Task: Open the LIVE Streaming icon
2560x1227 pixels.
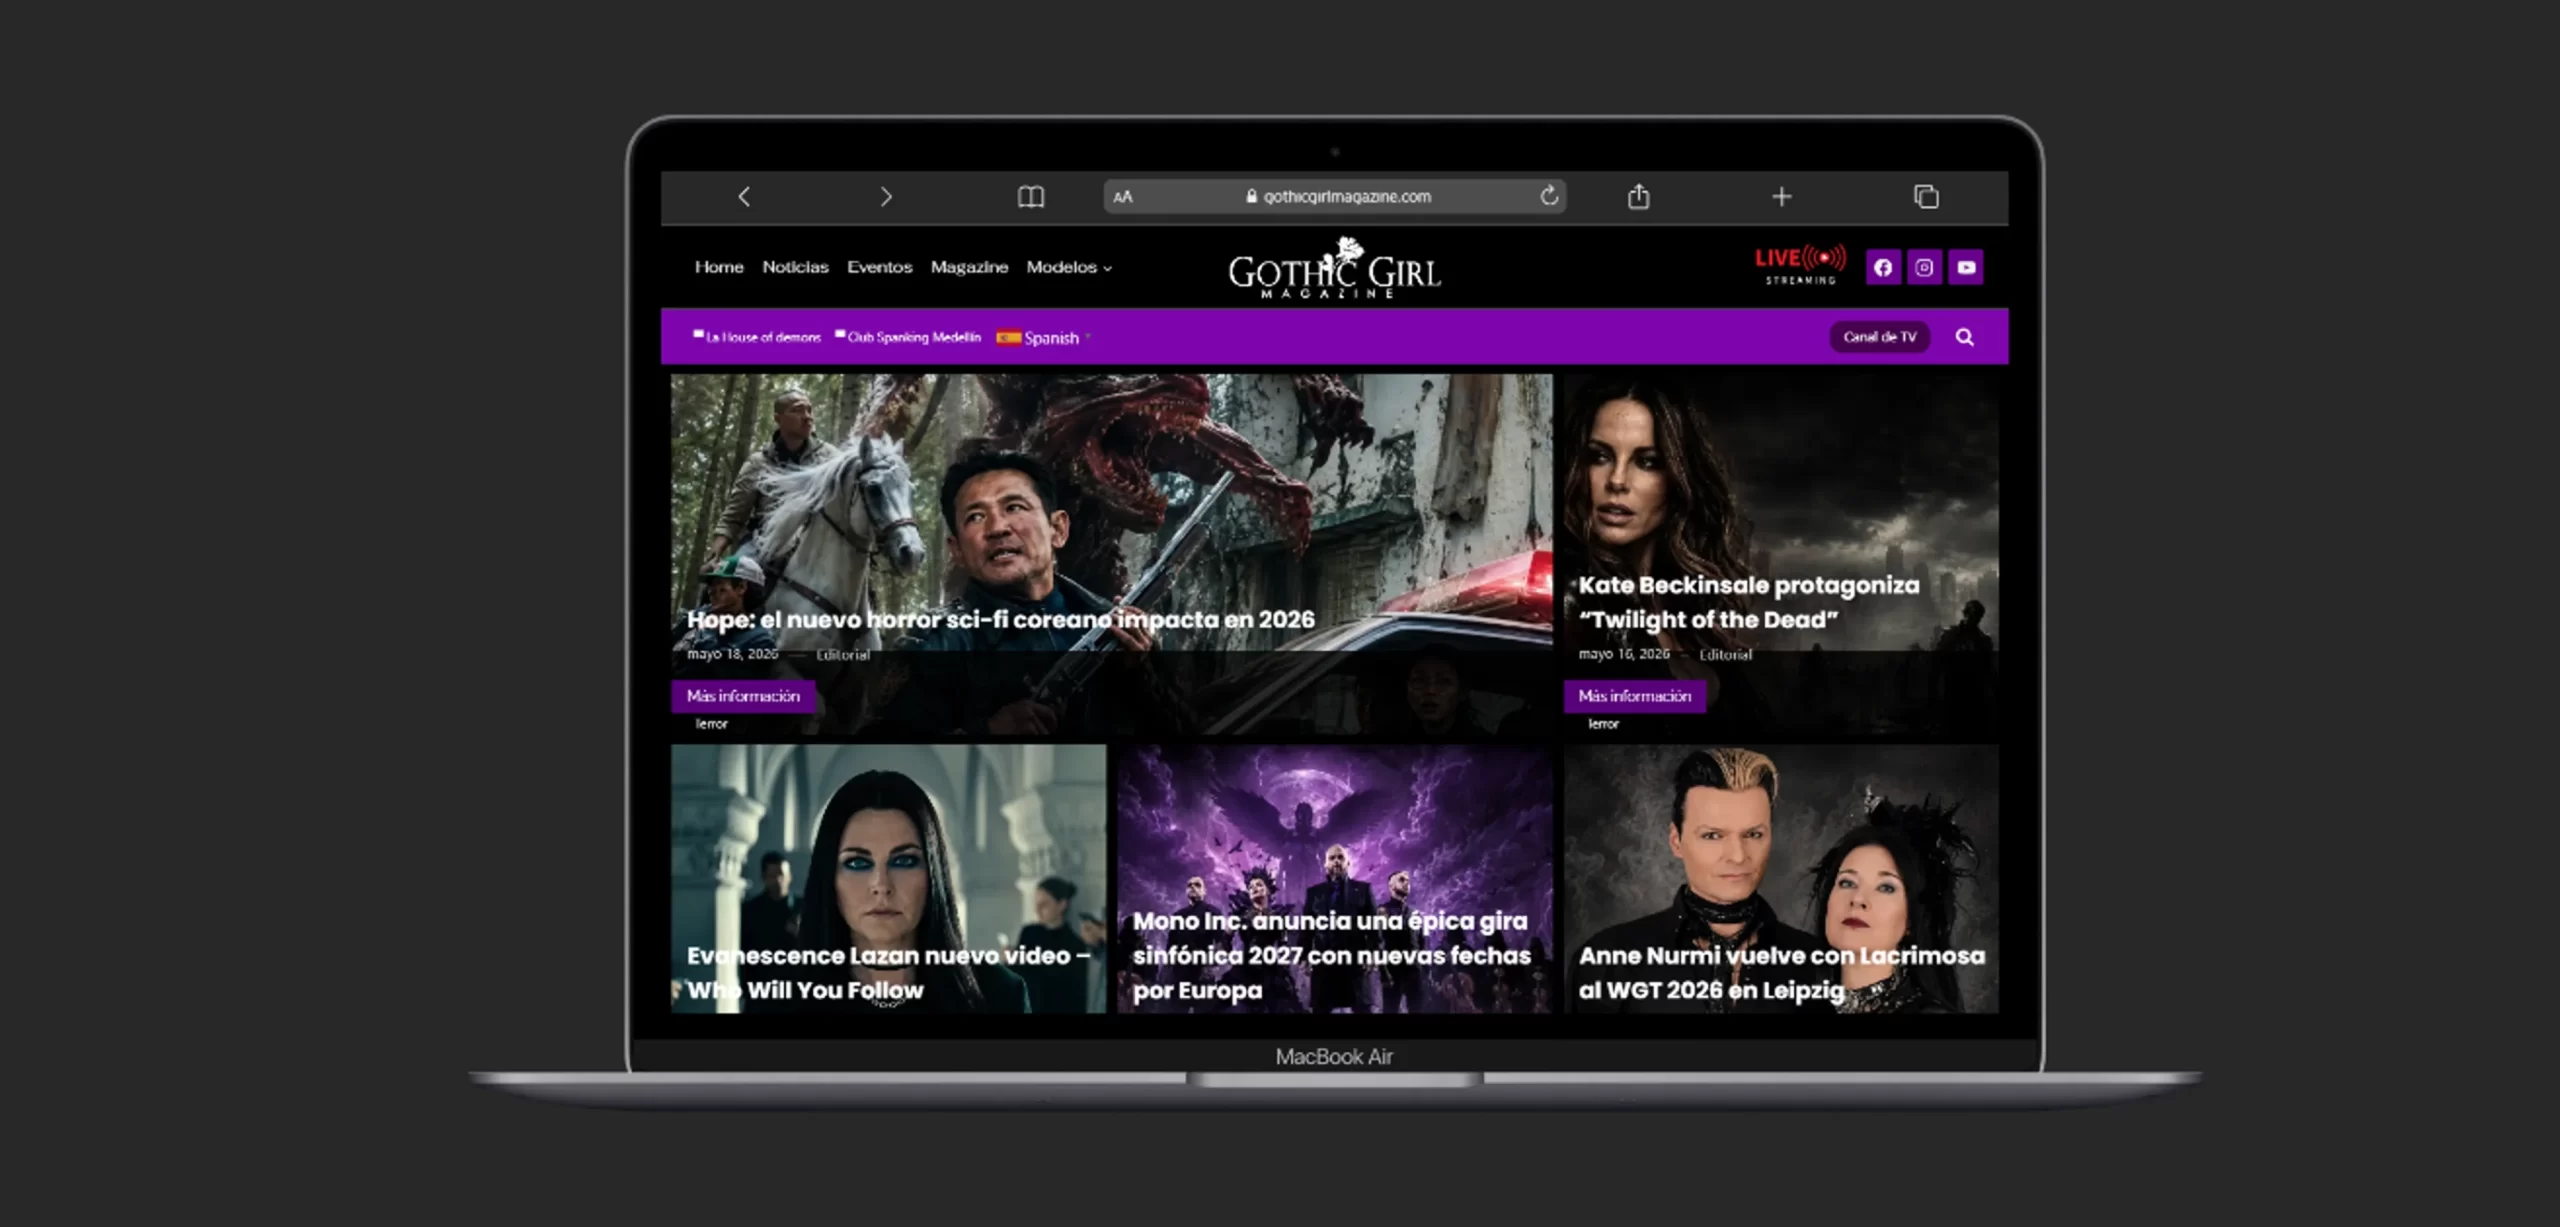Action: [x=1801, y=265]
